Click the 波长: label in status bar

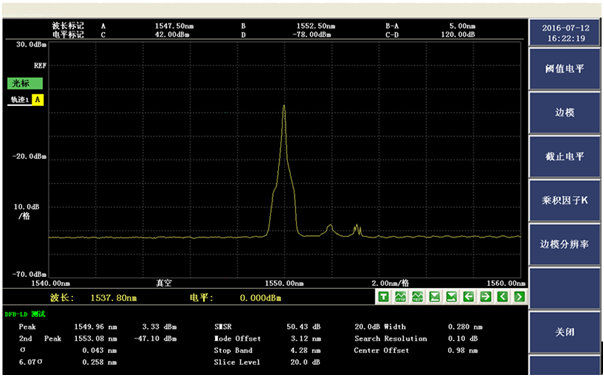pyautogui.click(x=62, y=298)
